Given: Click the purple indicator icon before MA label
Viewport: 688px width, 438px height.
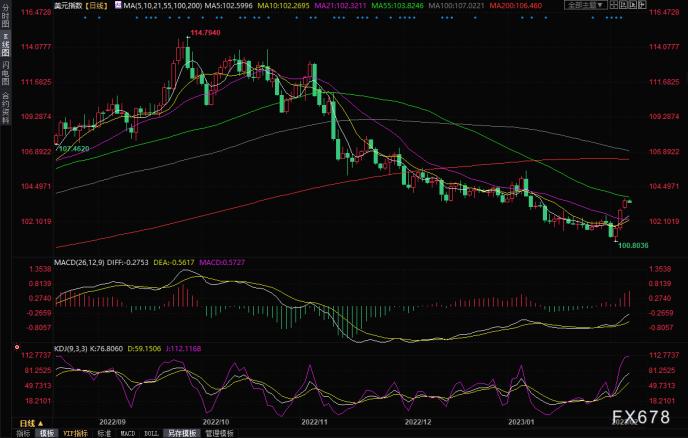Looking at the screenshot, I should click(118, 5).
